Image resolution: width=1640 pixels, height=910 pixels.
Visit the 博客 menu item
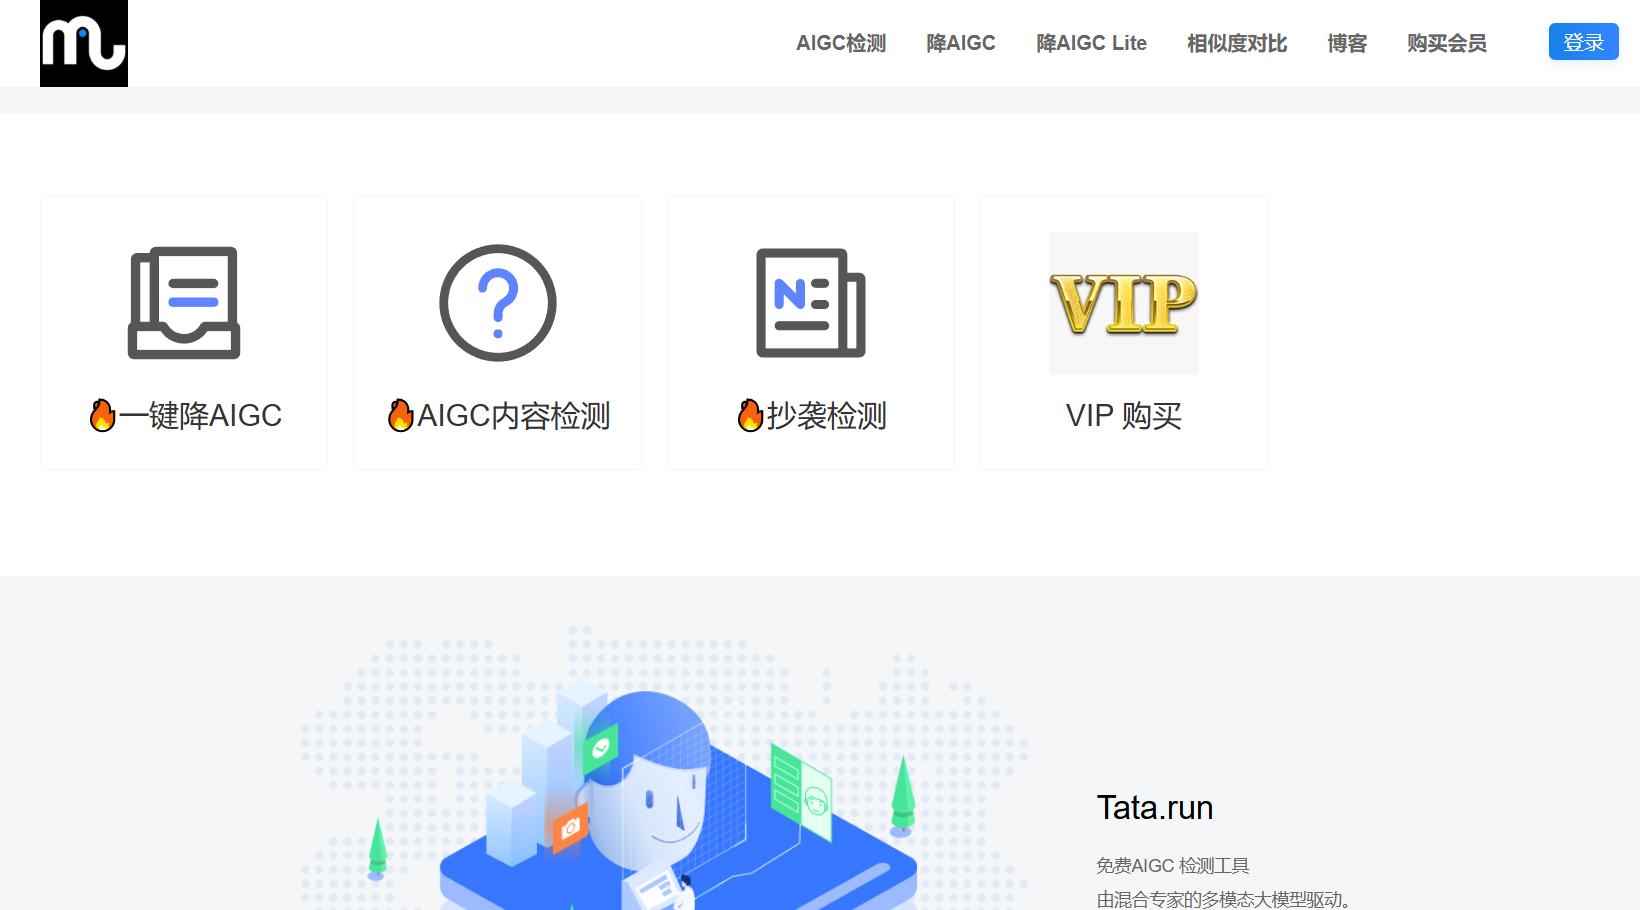1347,43
